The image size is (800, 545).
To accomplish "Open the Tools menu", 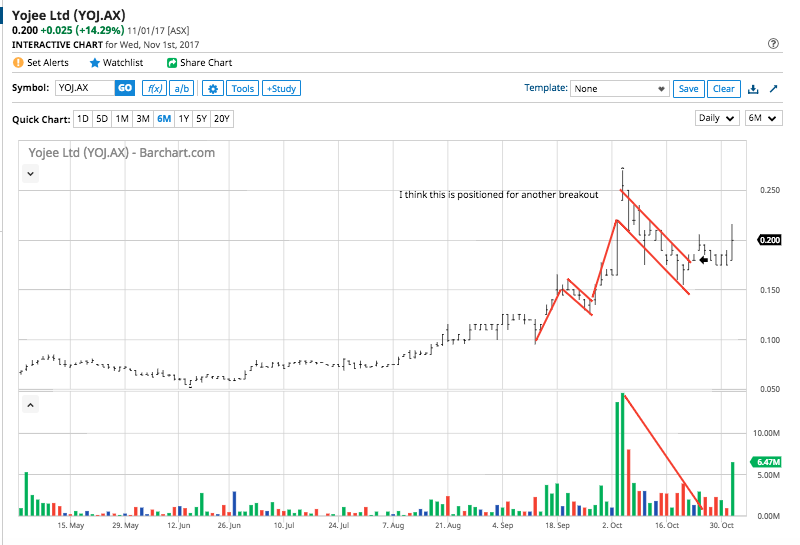I will [242, 88].
